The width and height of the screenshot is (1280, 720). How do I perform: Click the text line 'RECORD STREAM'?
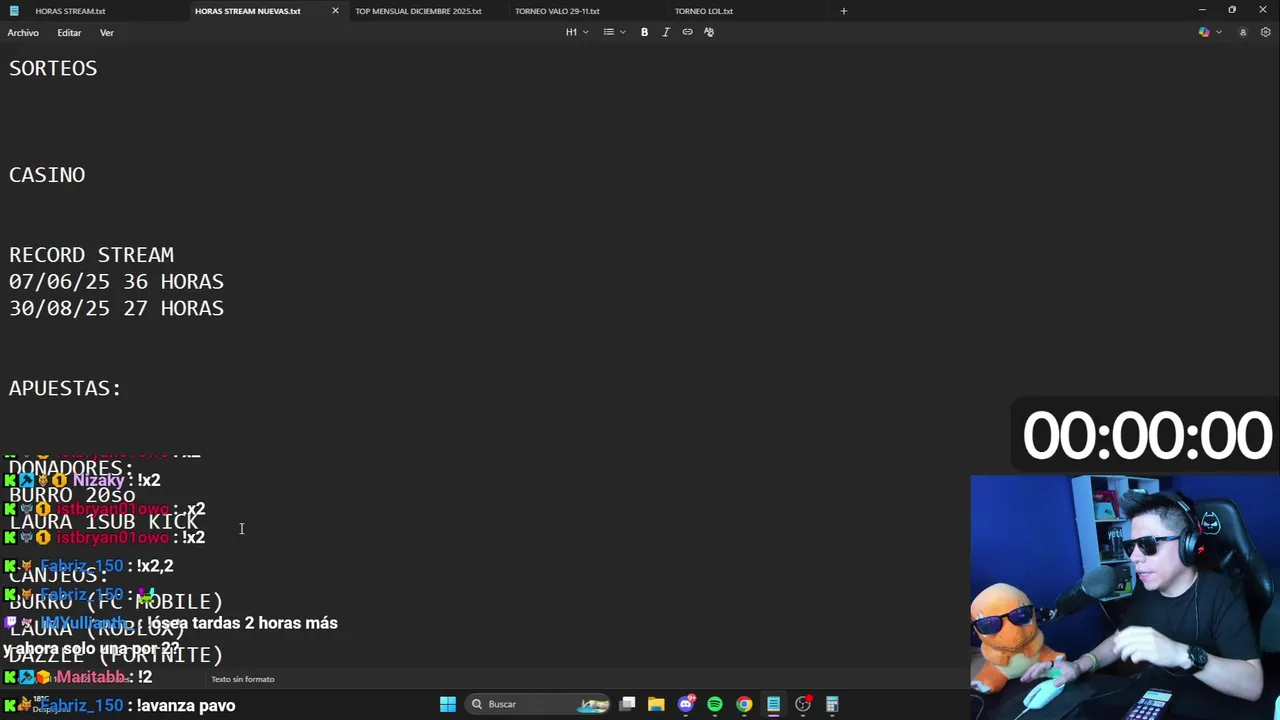[x=91, y=255]
